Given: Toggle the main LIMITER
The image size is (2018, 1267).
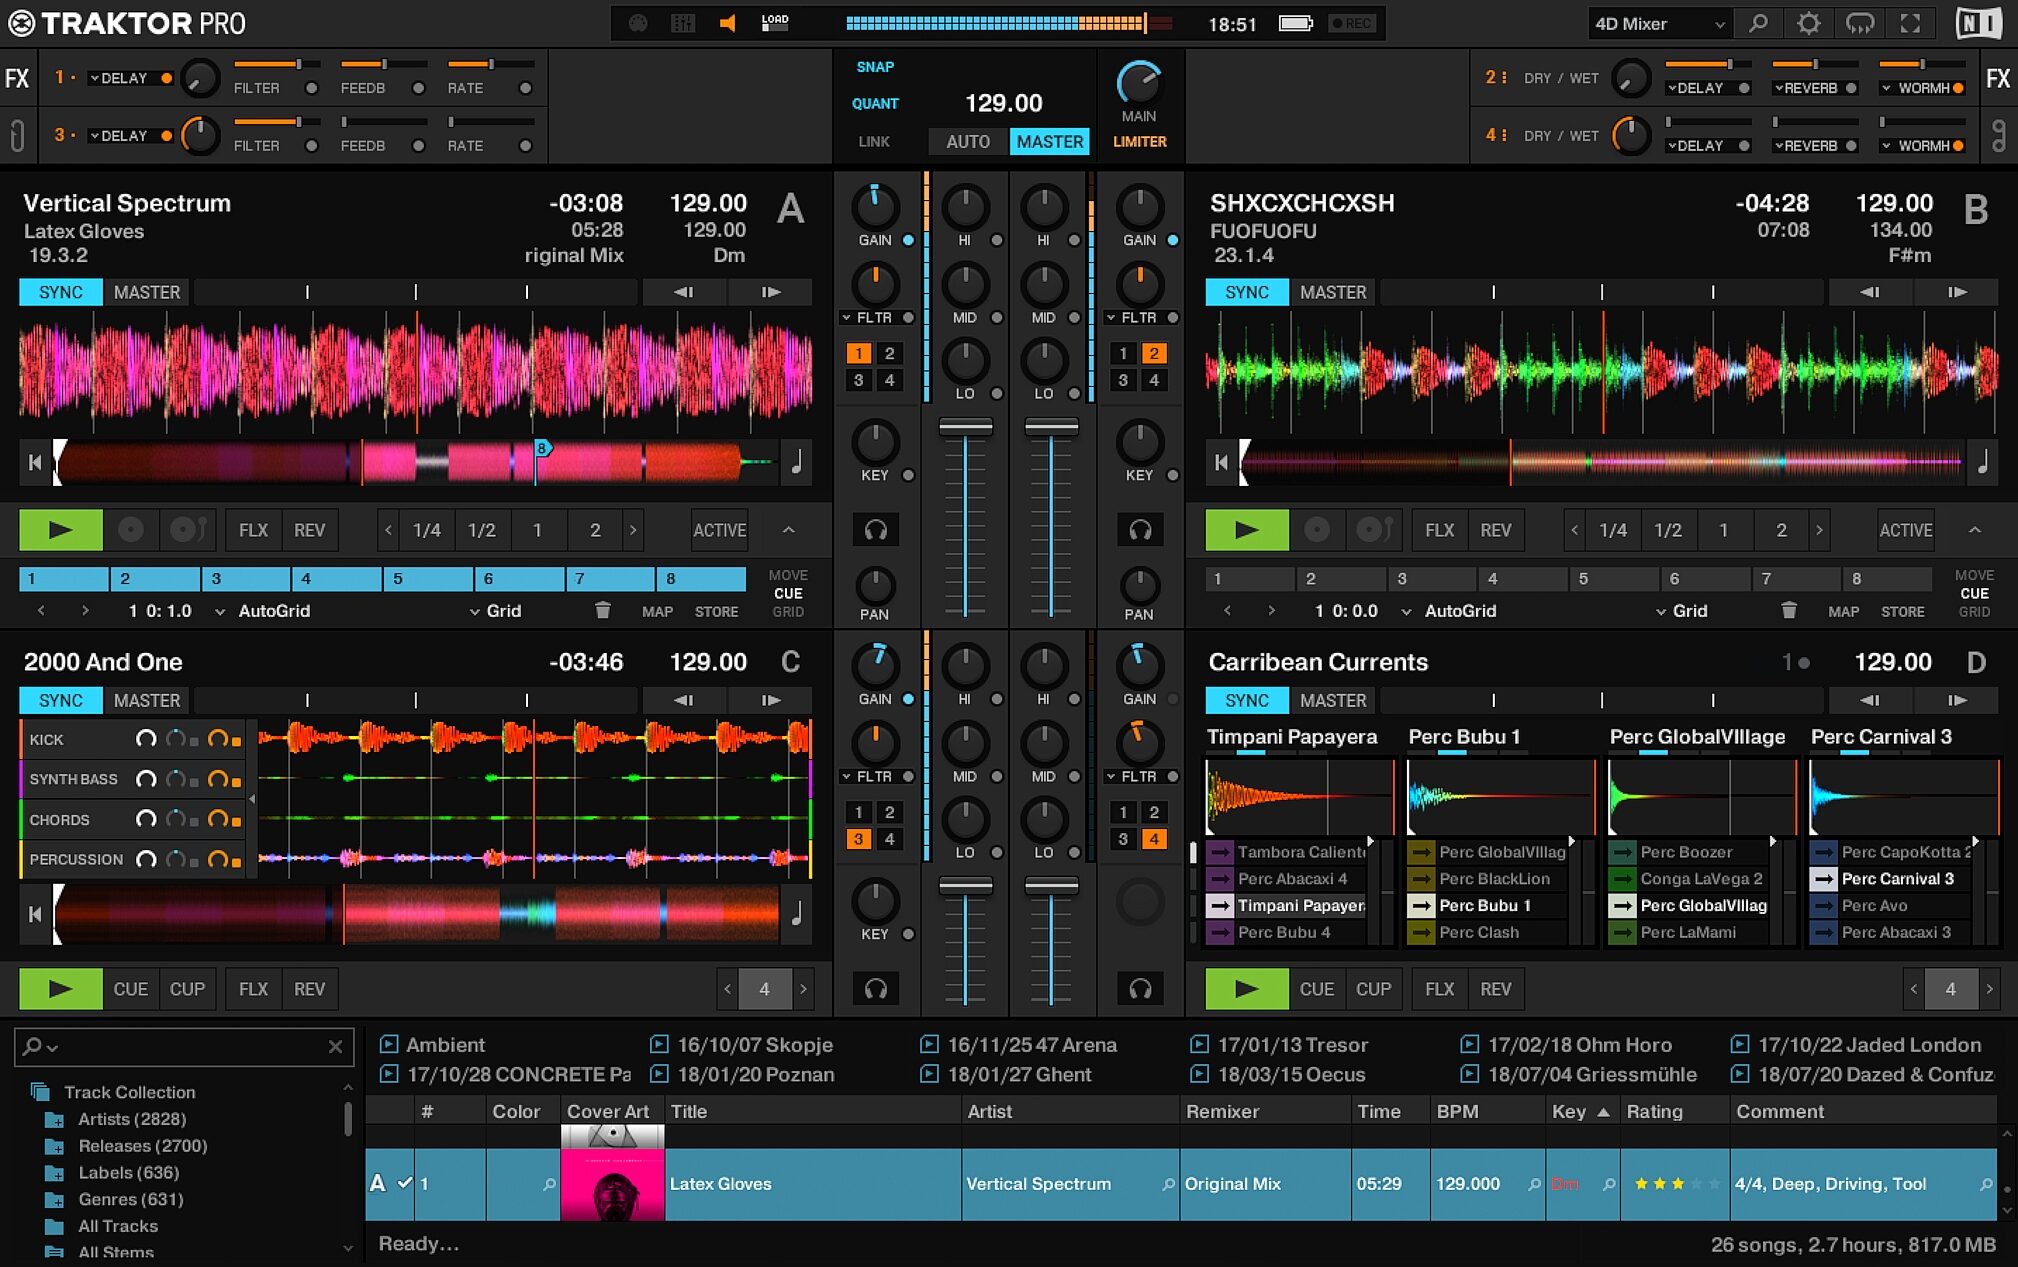Looking at the screenshot, I should click(1140, 142).
